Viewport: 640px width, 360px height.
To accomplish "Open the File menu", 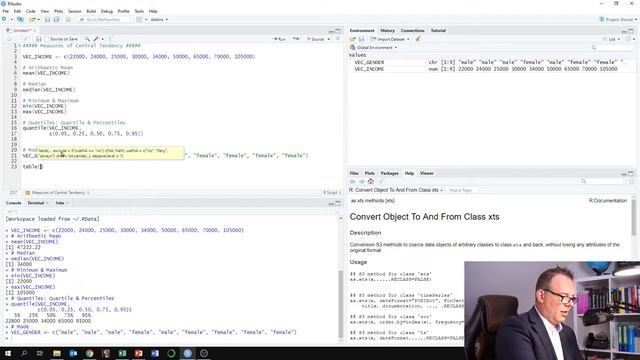I will pos(5,11).
